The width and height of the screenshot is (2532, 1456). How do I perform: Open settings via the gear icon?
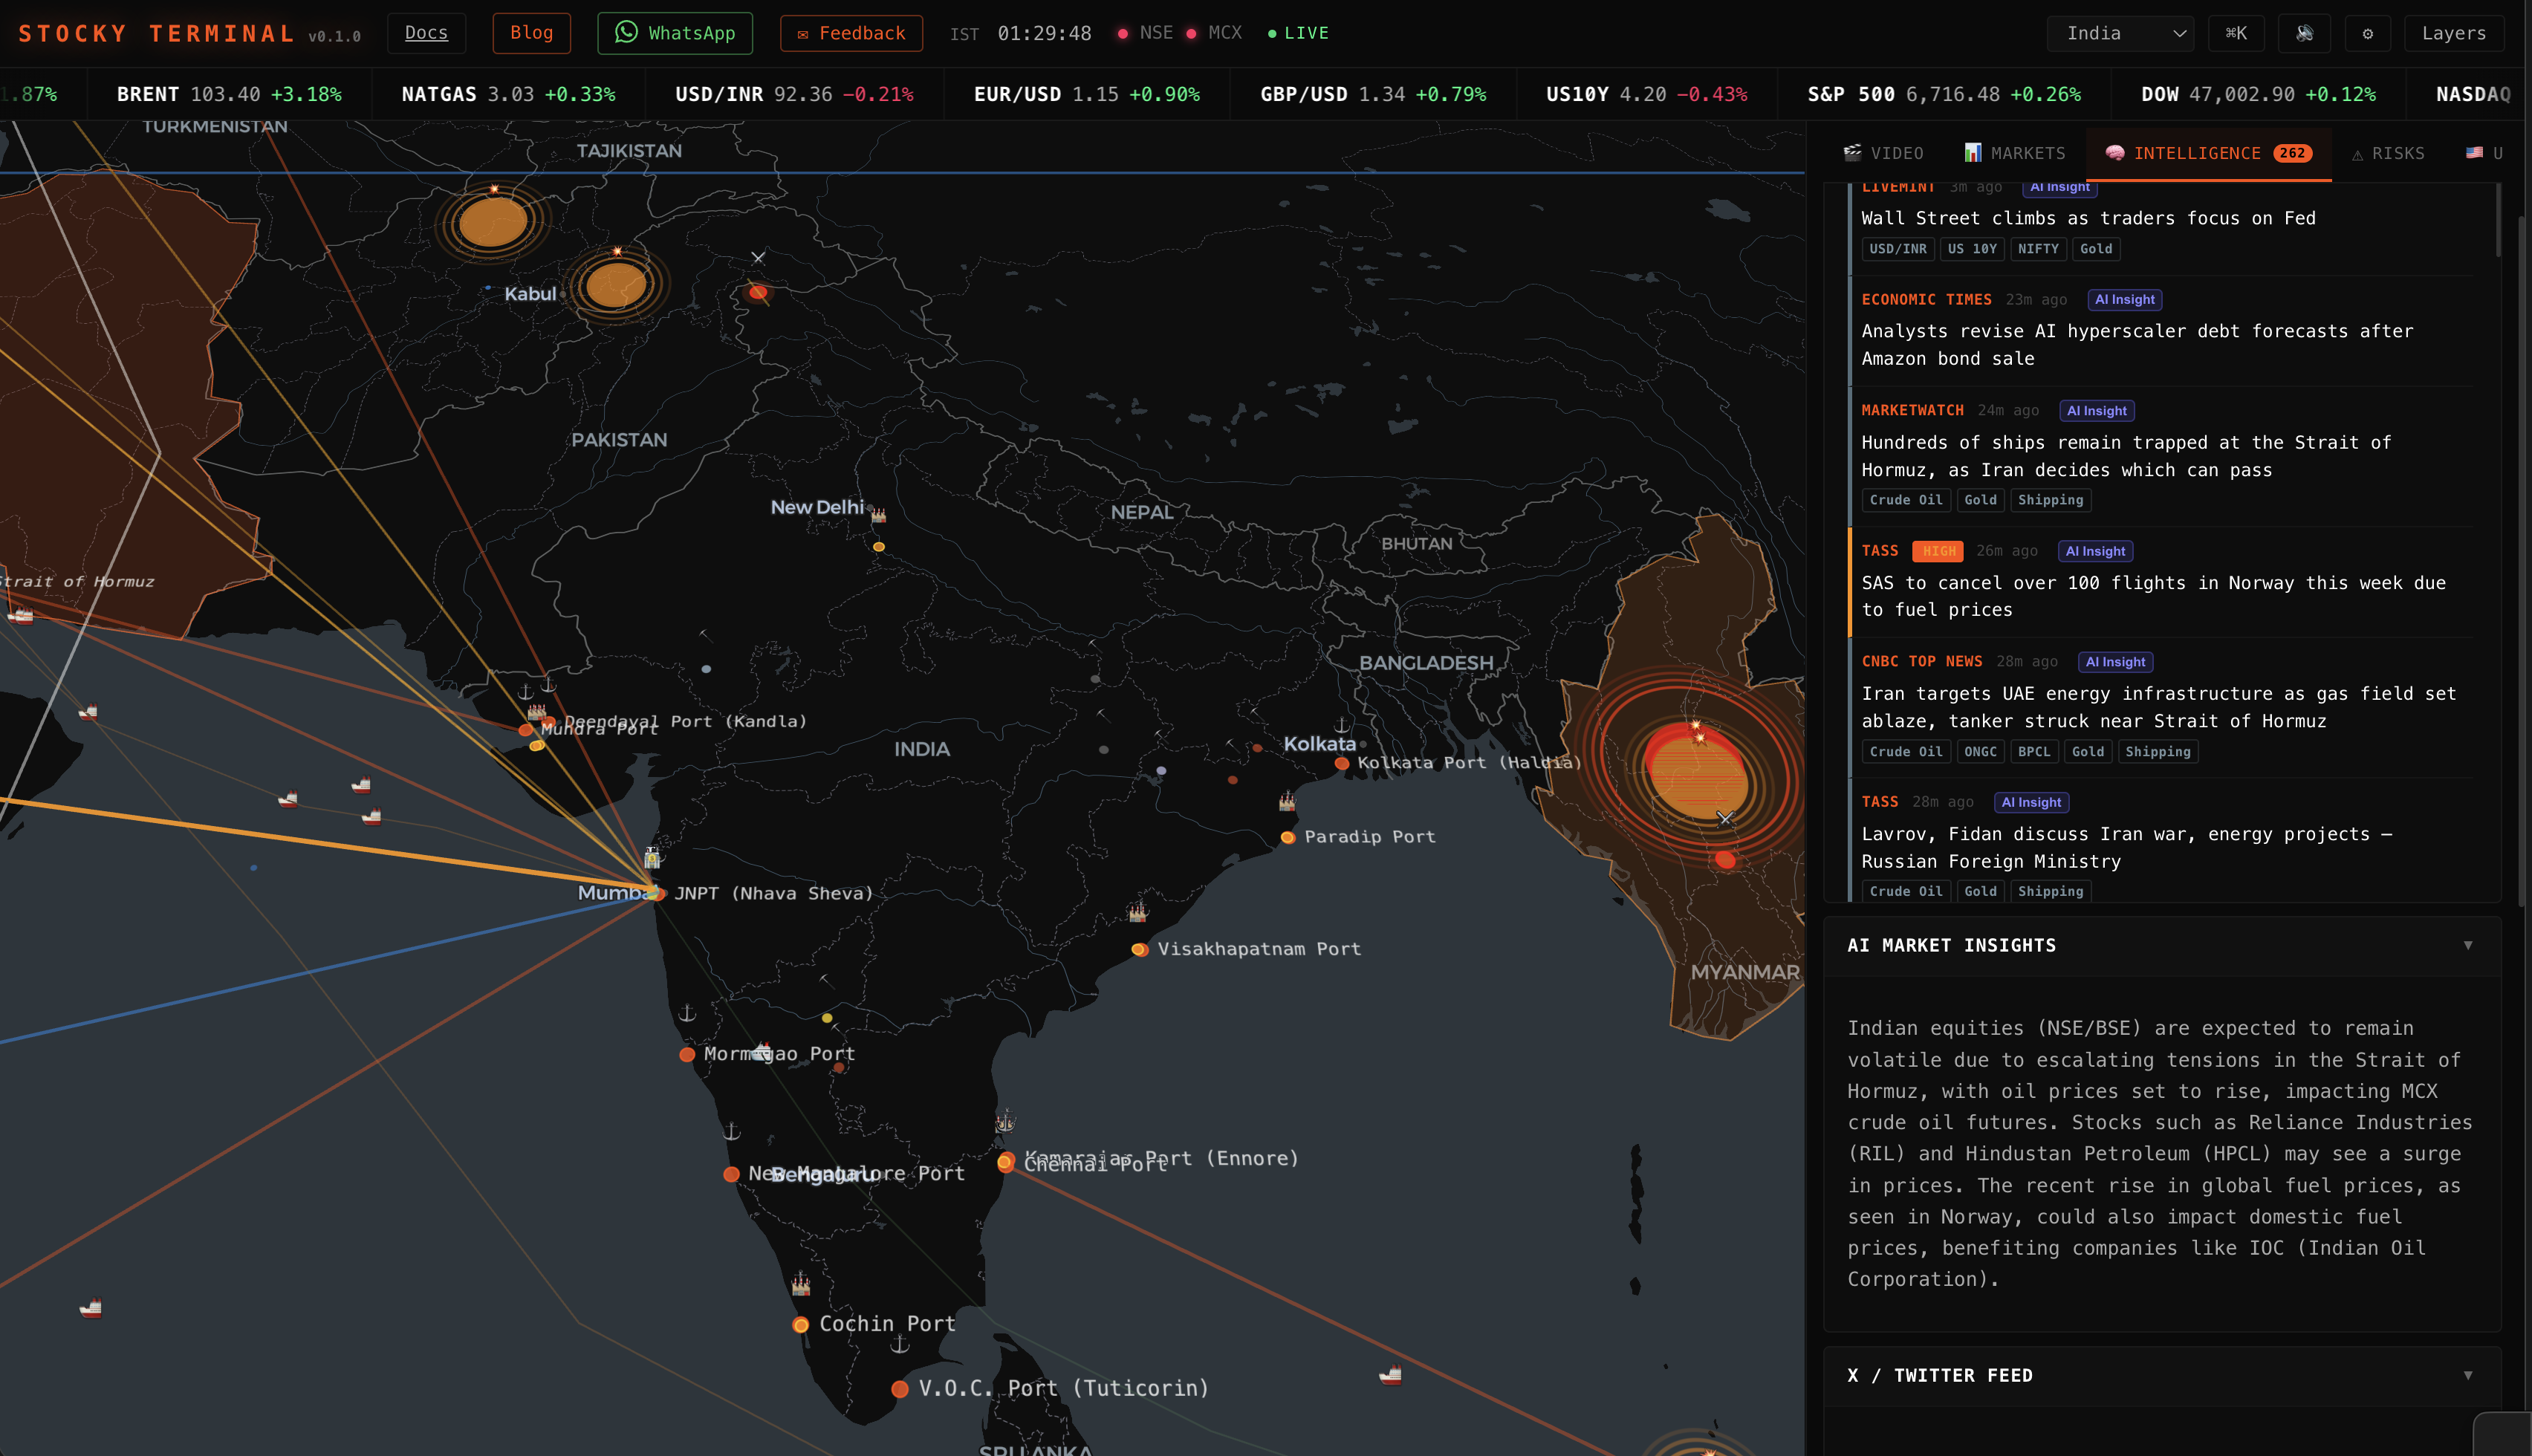click(2367, 33)
